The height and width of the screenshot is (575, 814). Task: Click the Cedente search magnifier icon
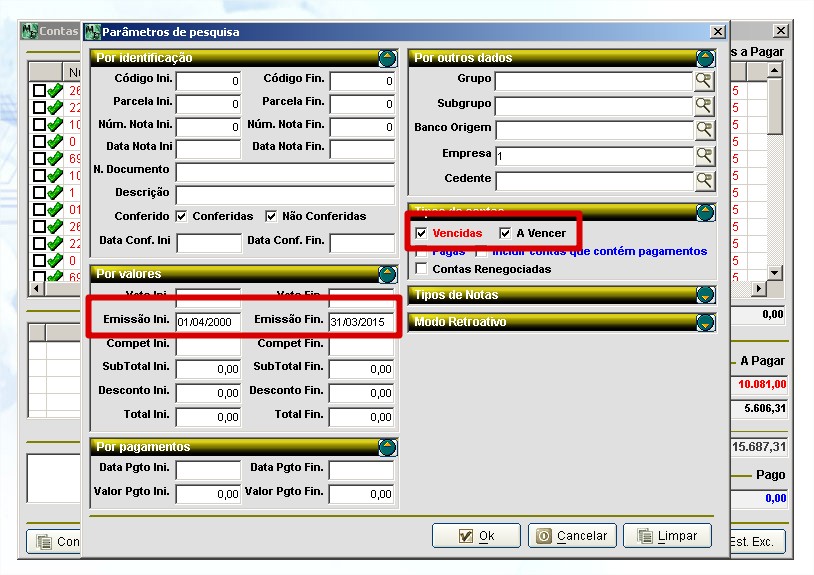coord(705,180)
